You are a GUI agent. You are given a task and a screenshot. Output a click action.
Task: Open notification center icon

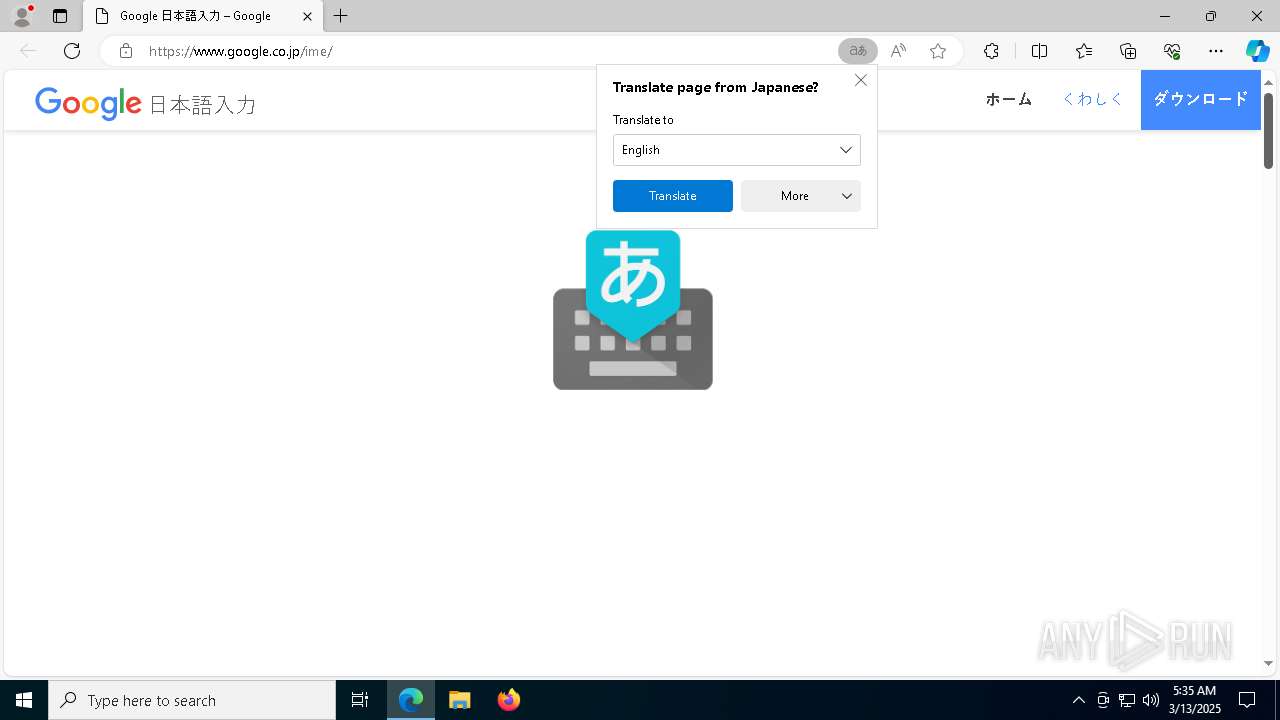click(x=1247, y=700)
